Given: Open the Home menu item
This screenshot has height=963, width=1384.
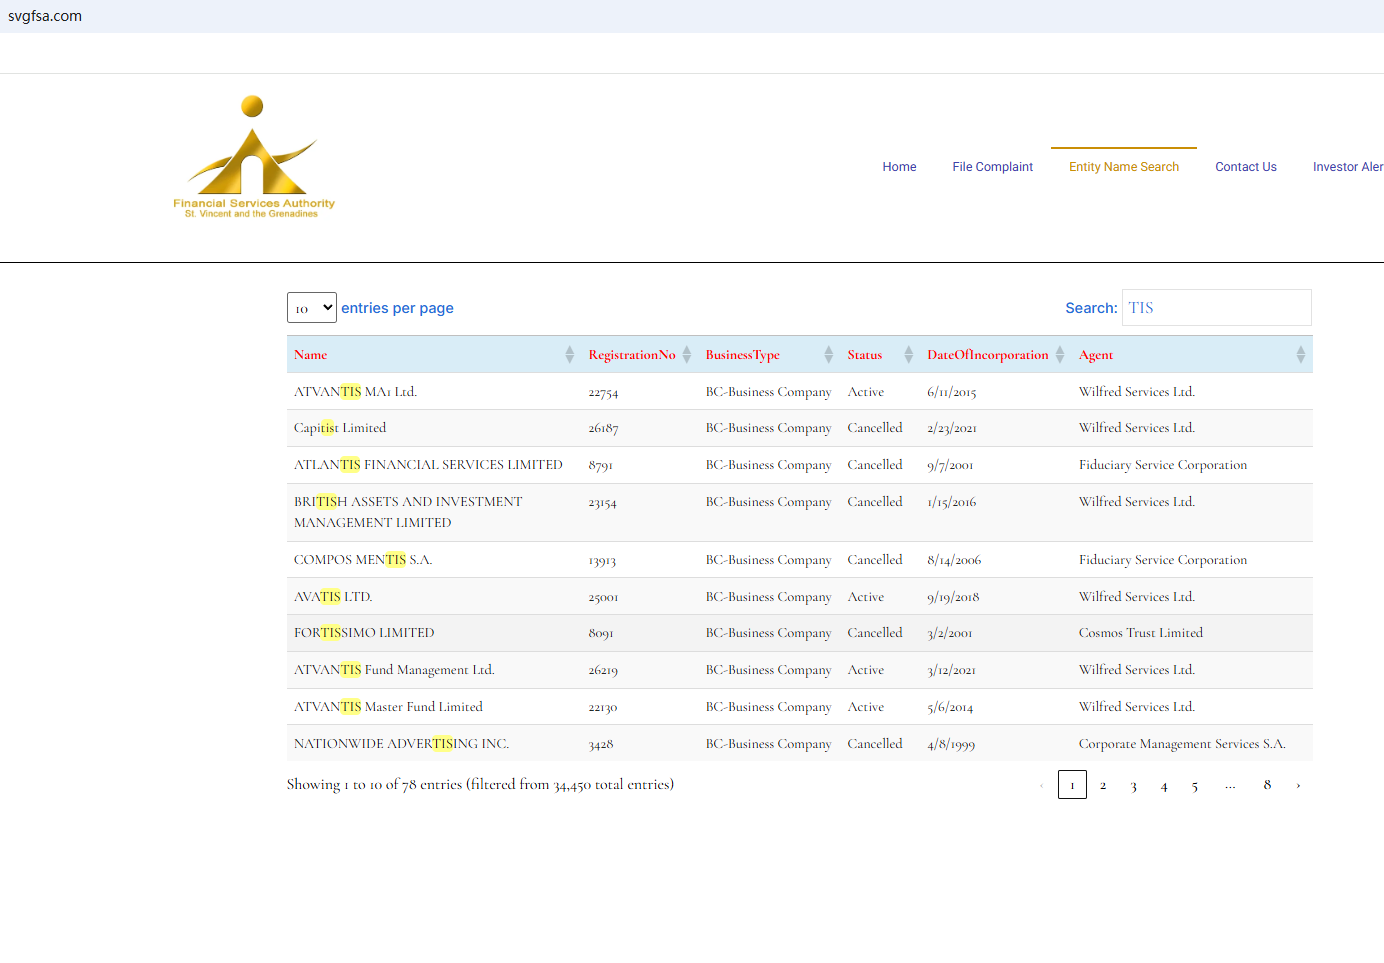Looking at the screenshot, I should pyautogui.click(x=899, y=167).
